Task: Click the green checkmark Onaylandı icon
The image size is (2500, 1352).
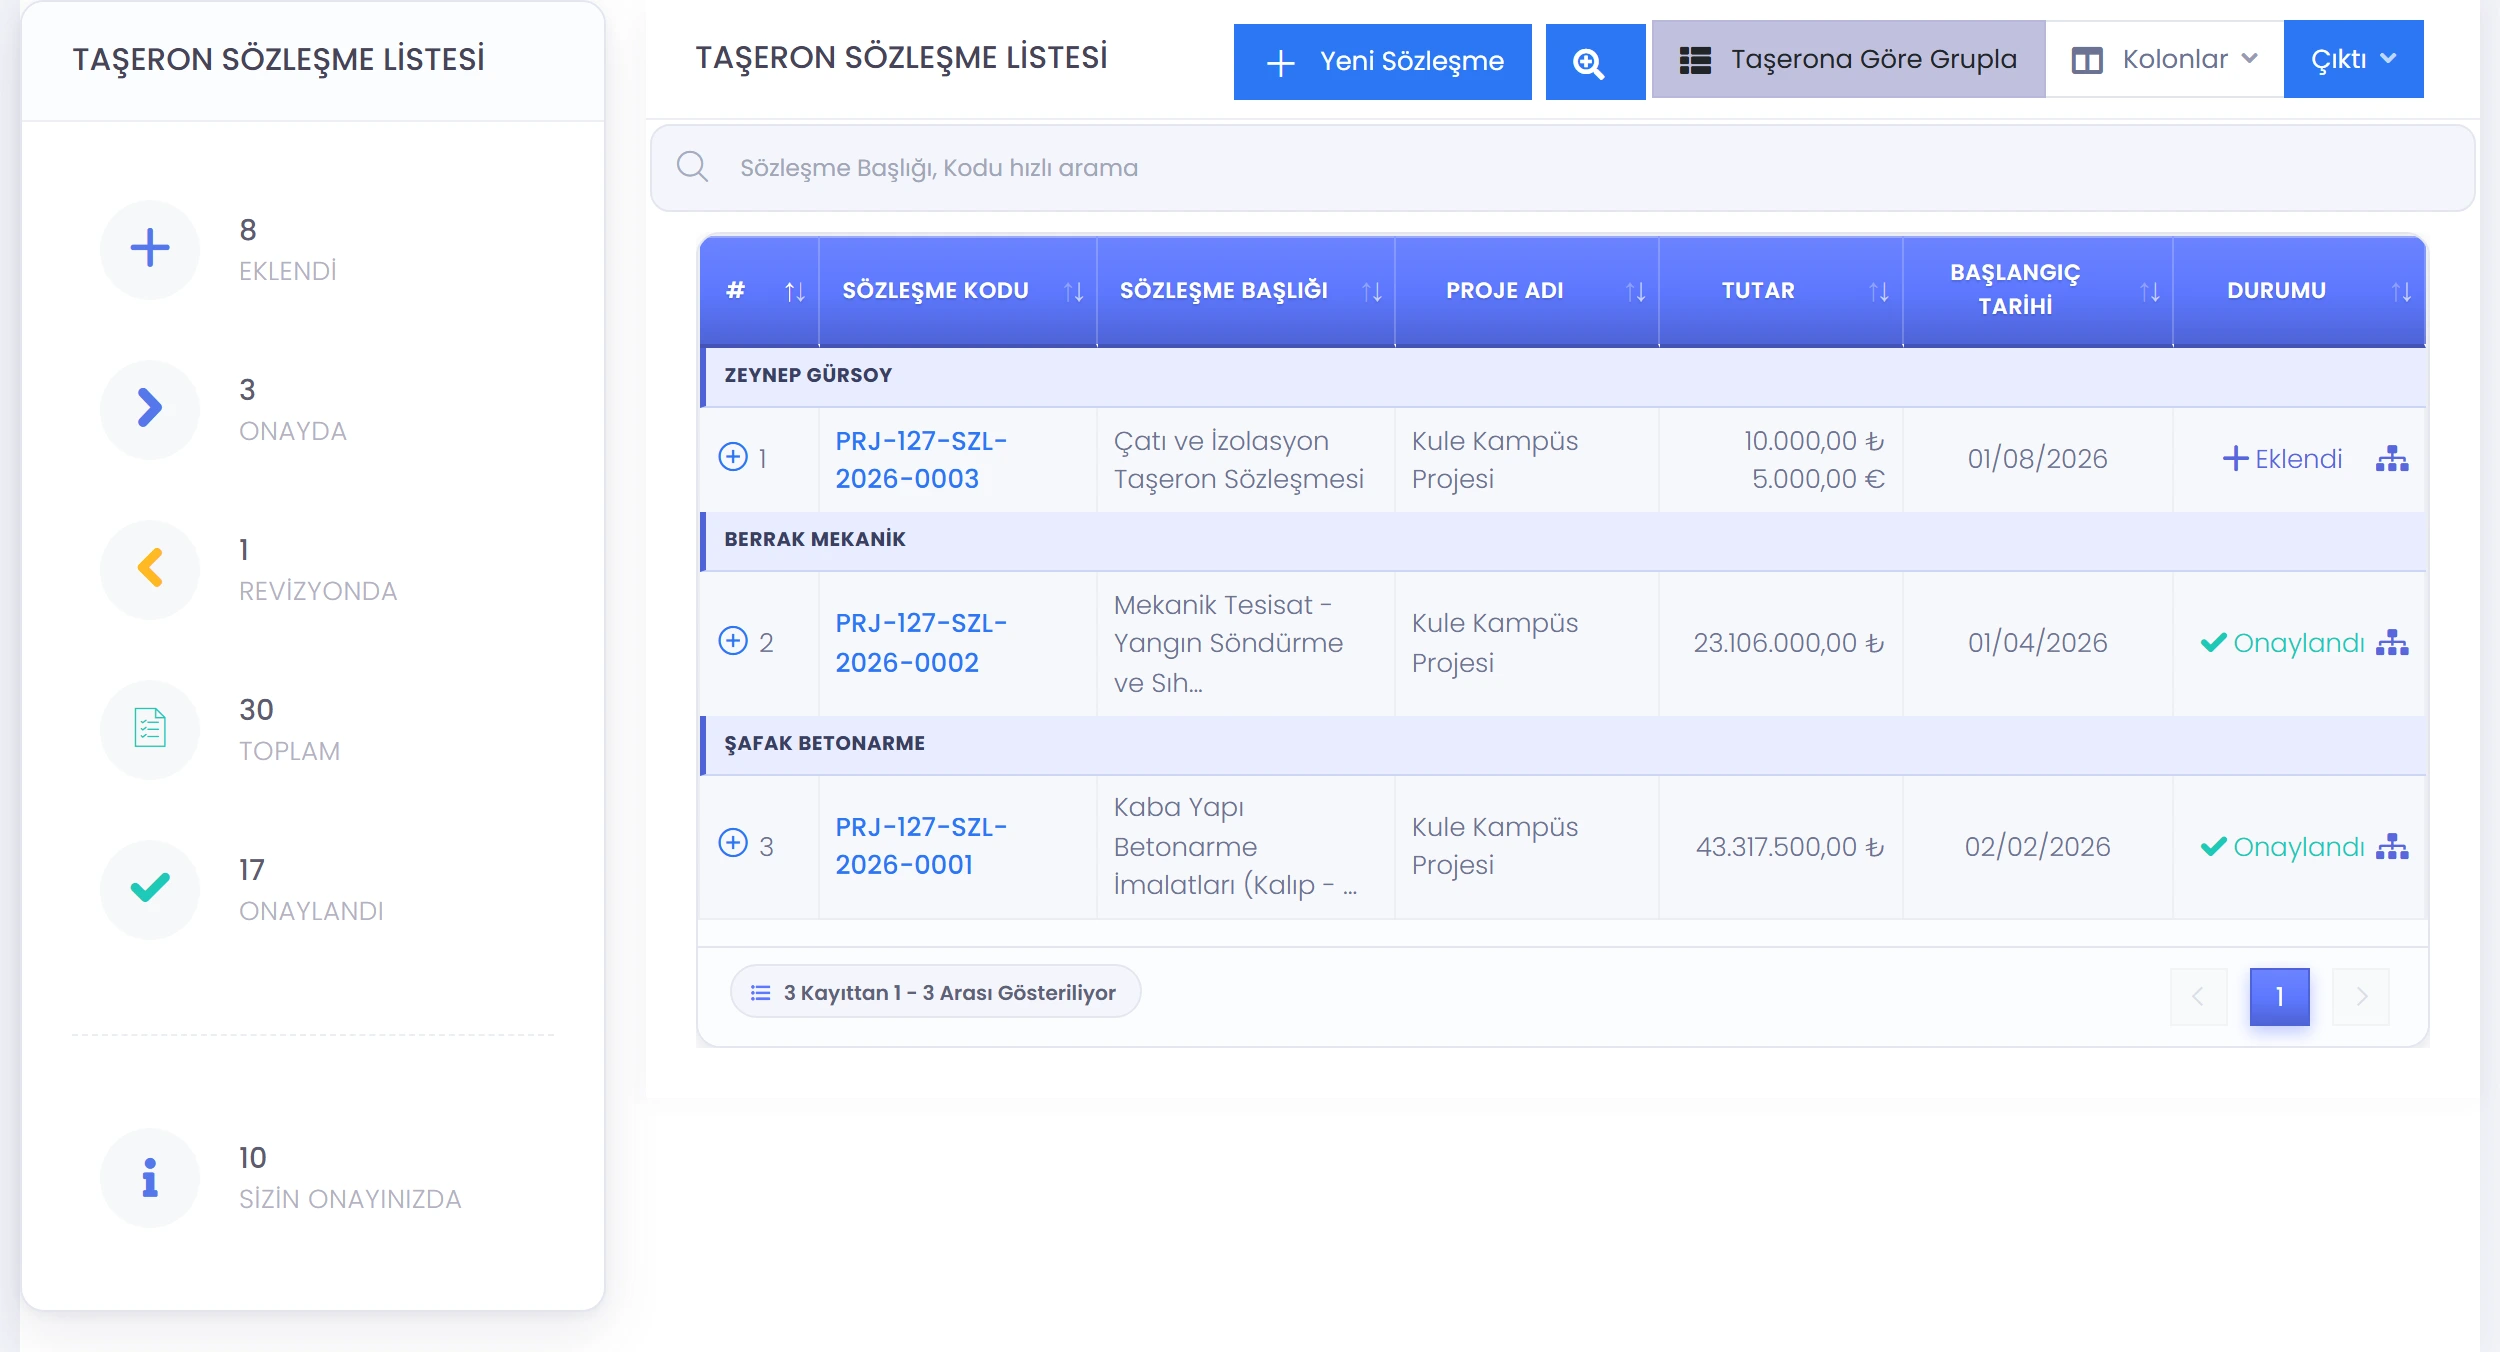Action: (x=150, y=888)
